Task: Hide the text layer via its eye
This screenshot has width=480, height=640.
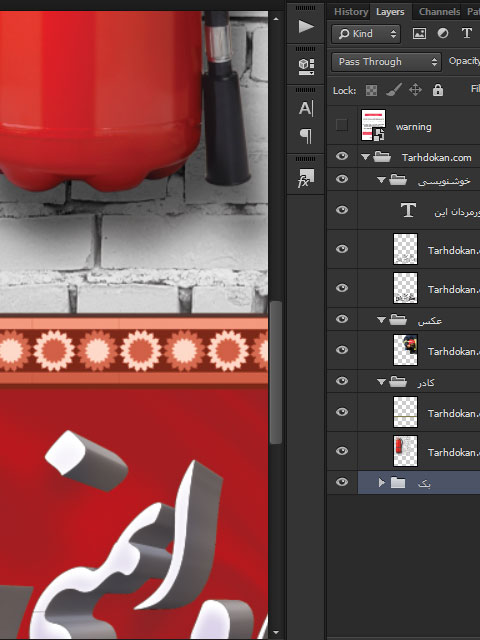Action: 342,210
